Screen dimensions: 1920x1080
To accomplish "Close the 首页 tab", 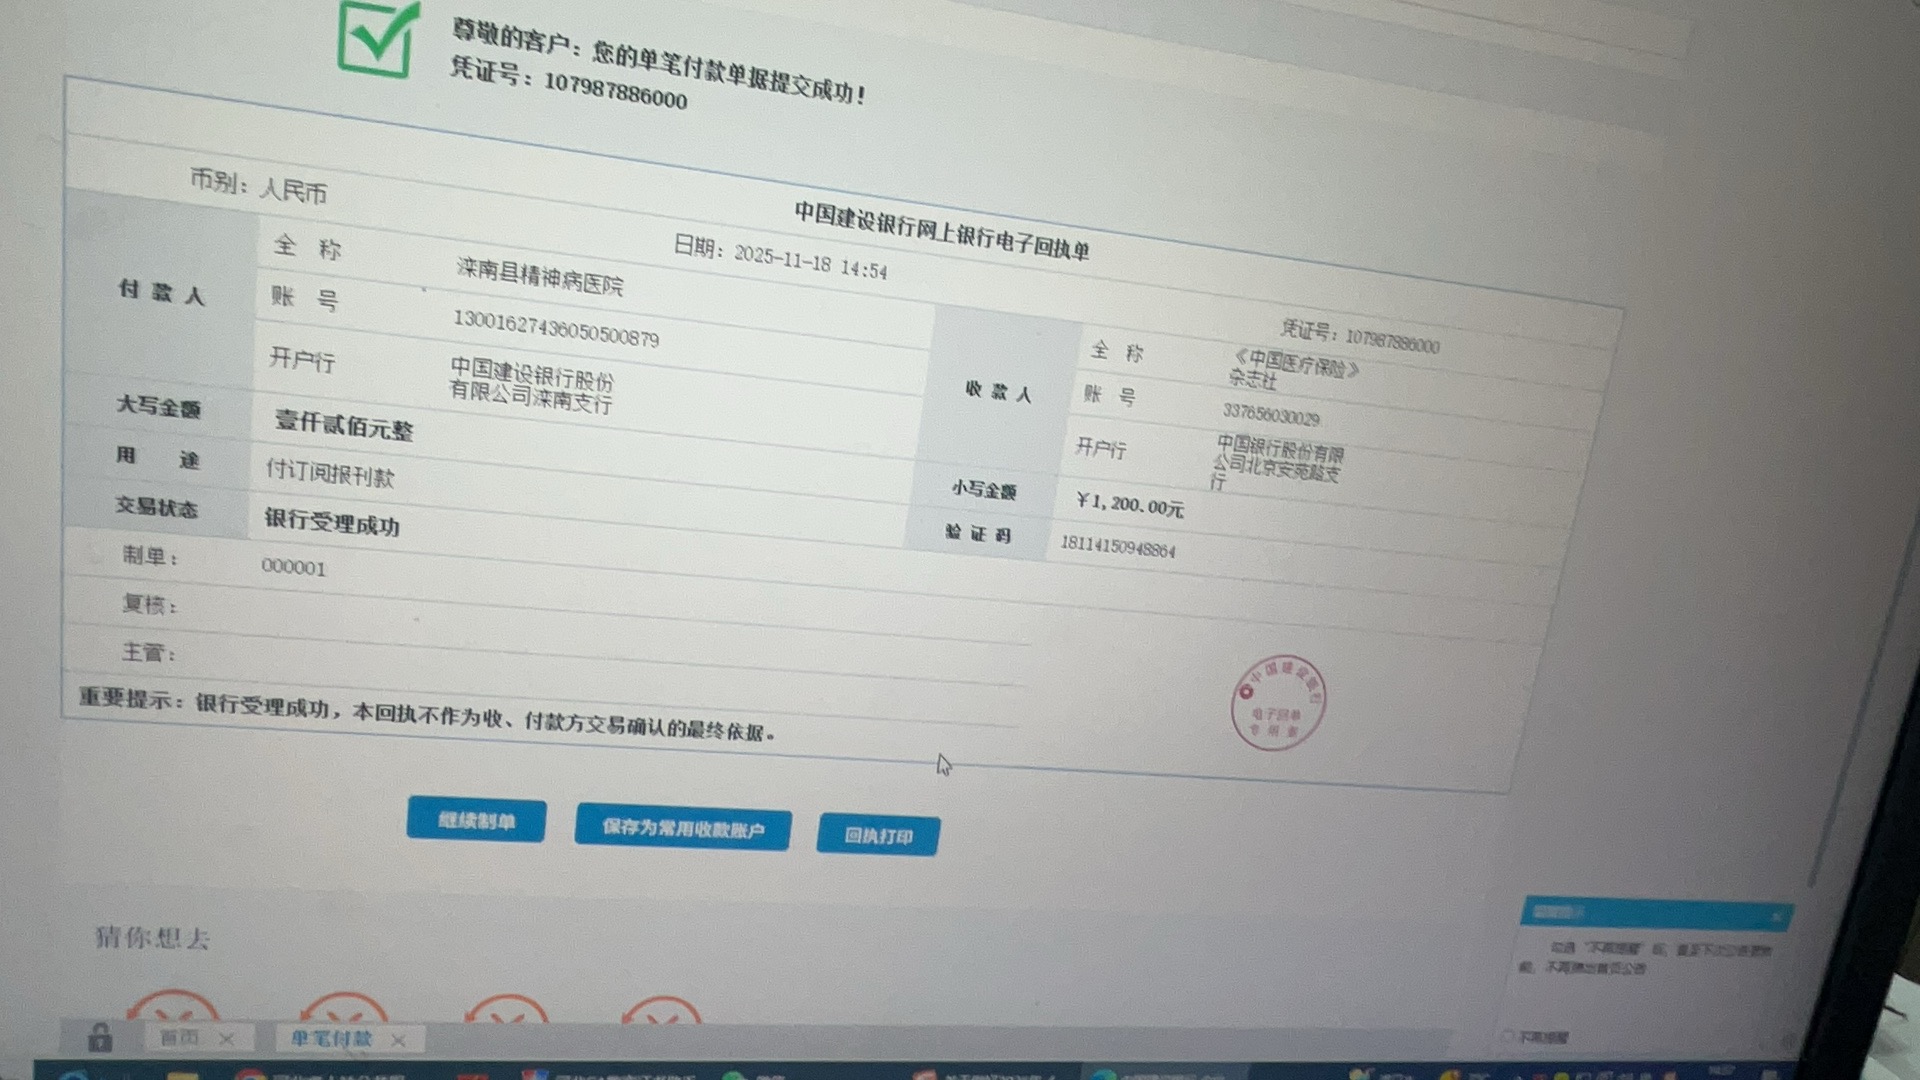I will 226,1040.
